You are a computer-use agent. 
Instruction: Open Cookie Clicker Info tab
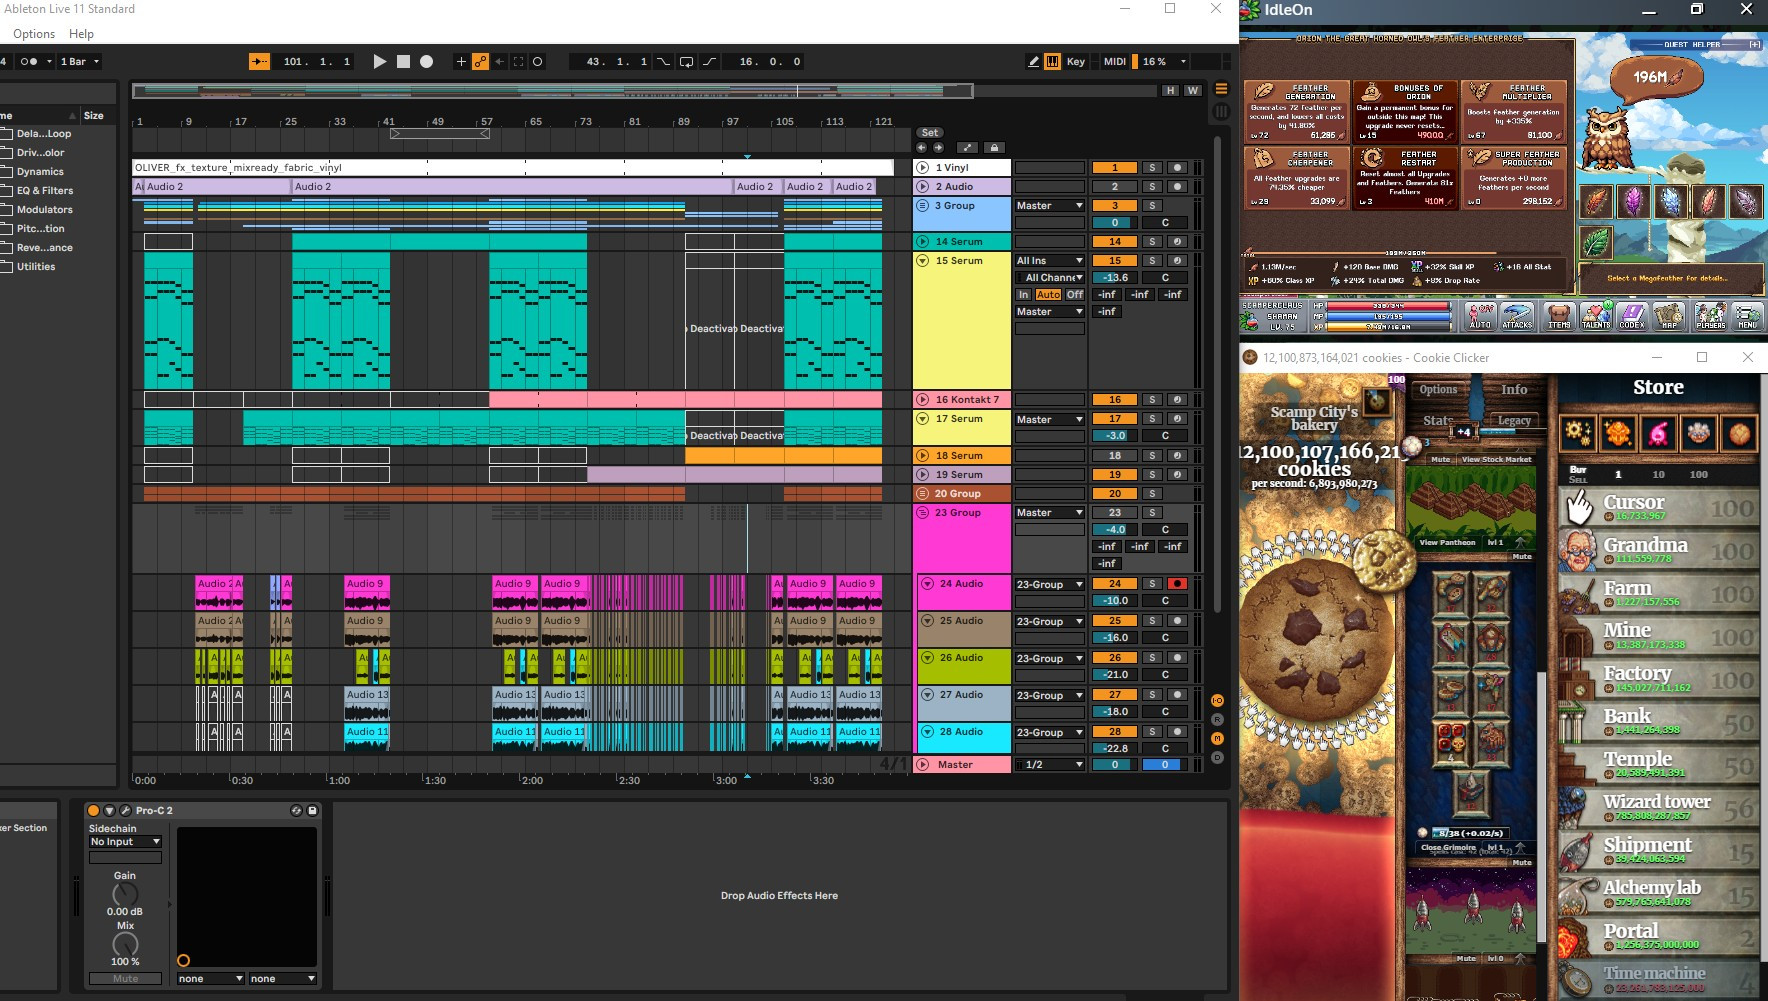(1513, 389)
